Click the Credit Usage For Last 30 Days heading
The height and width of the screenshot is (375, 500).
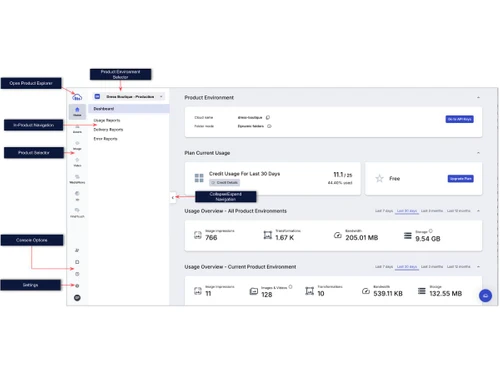[244, 174]
